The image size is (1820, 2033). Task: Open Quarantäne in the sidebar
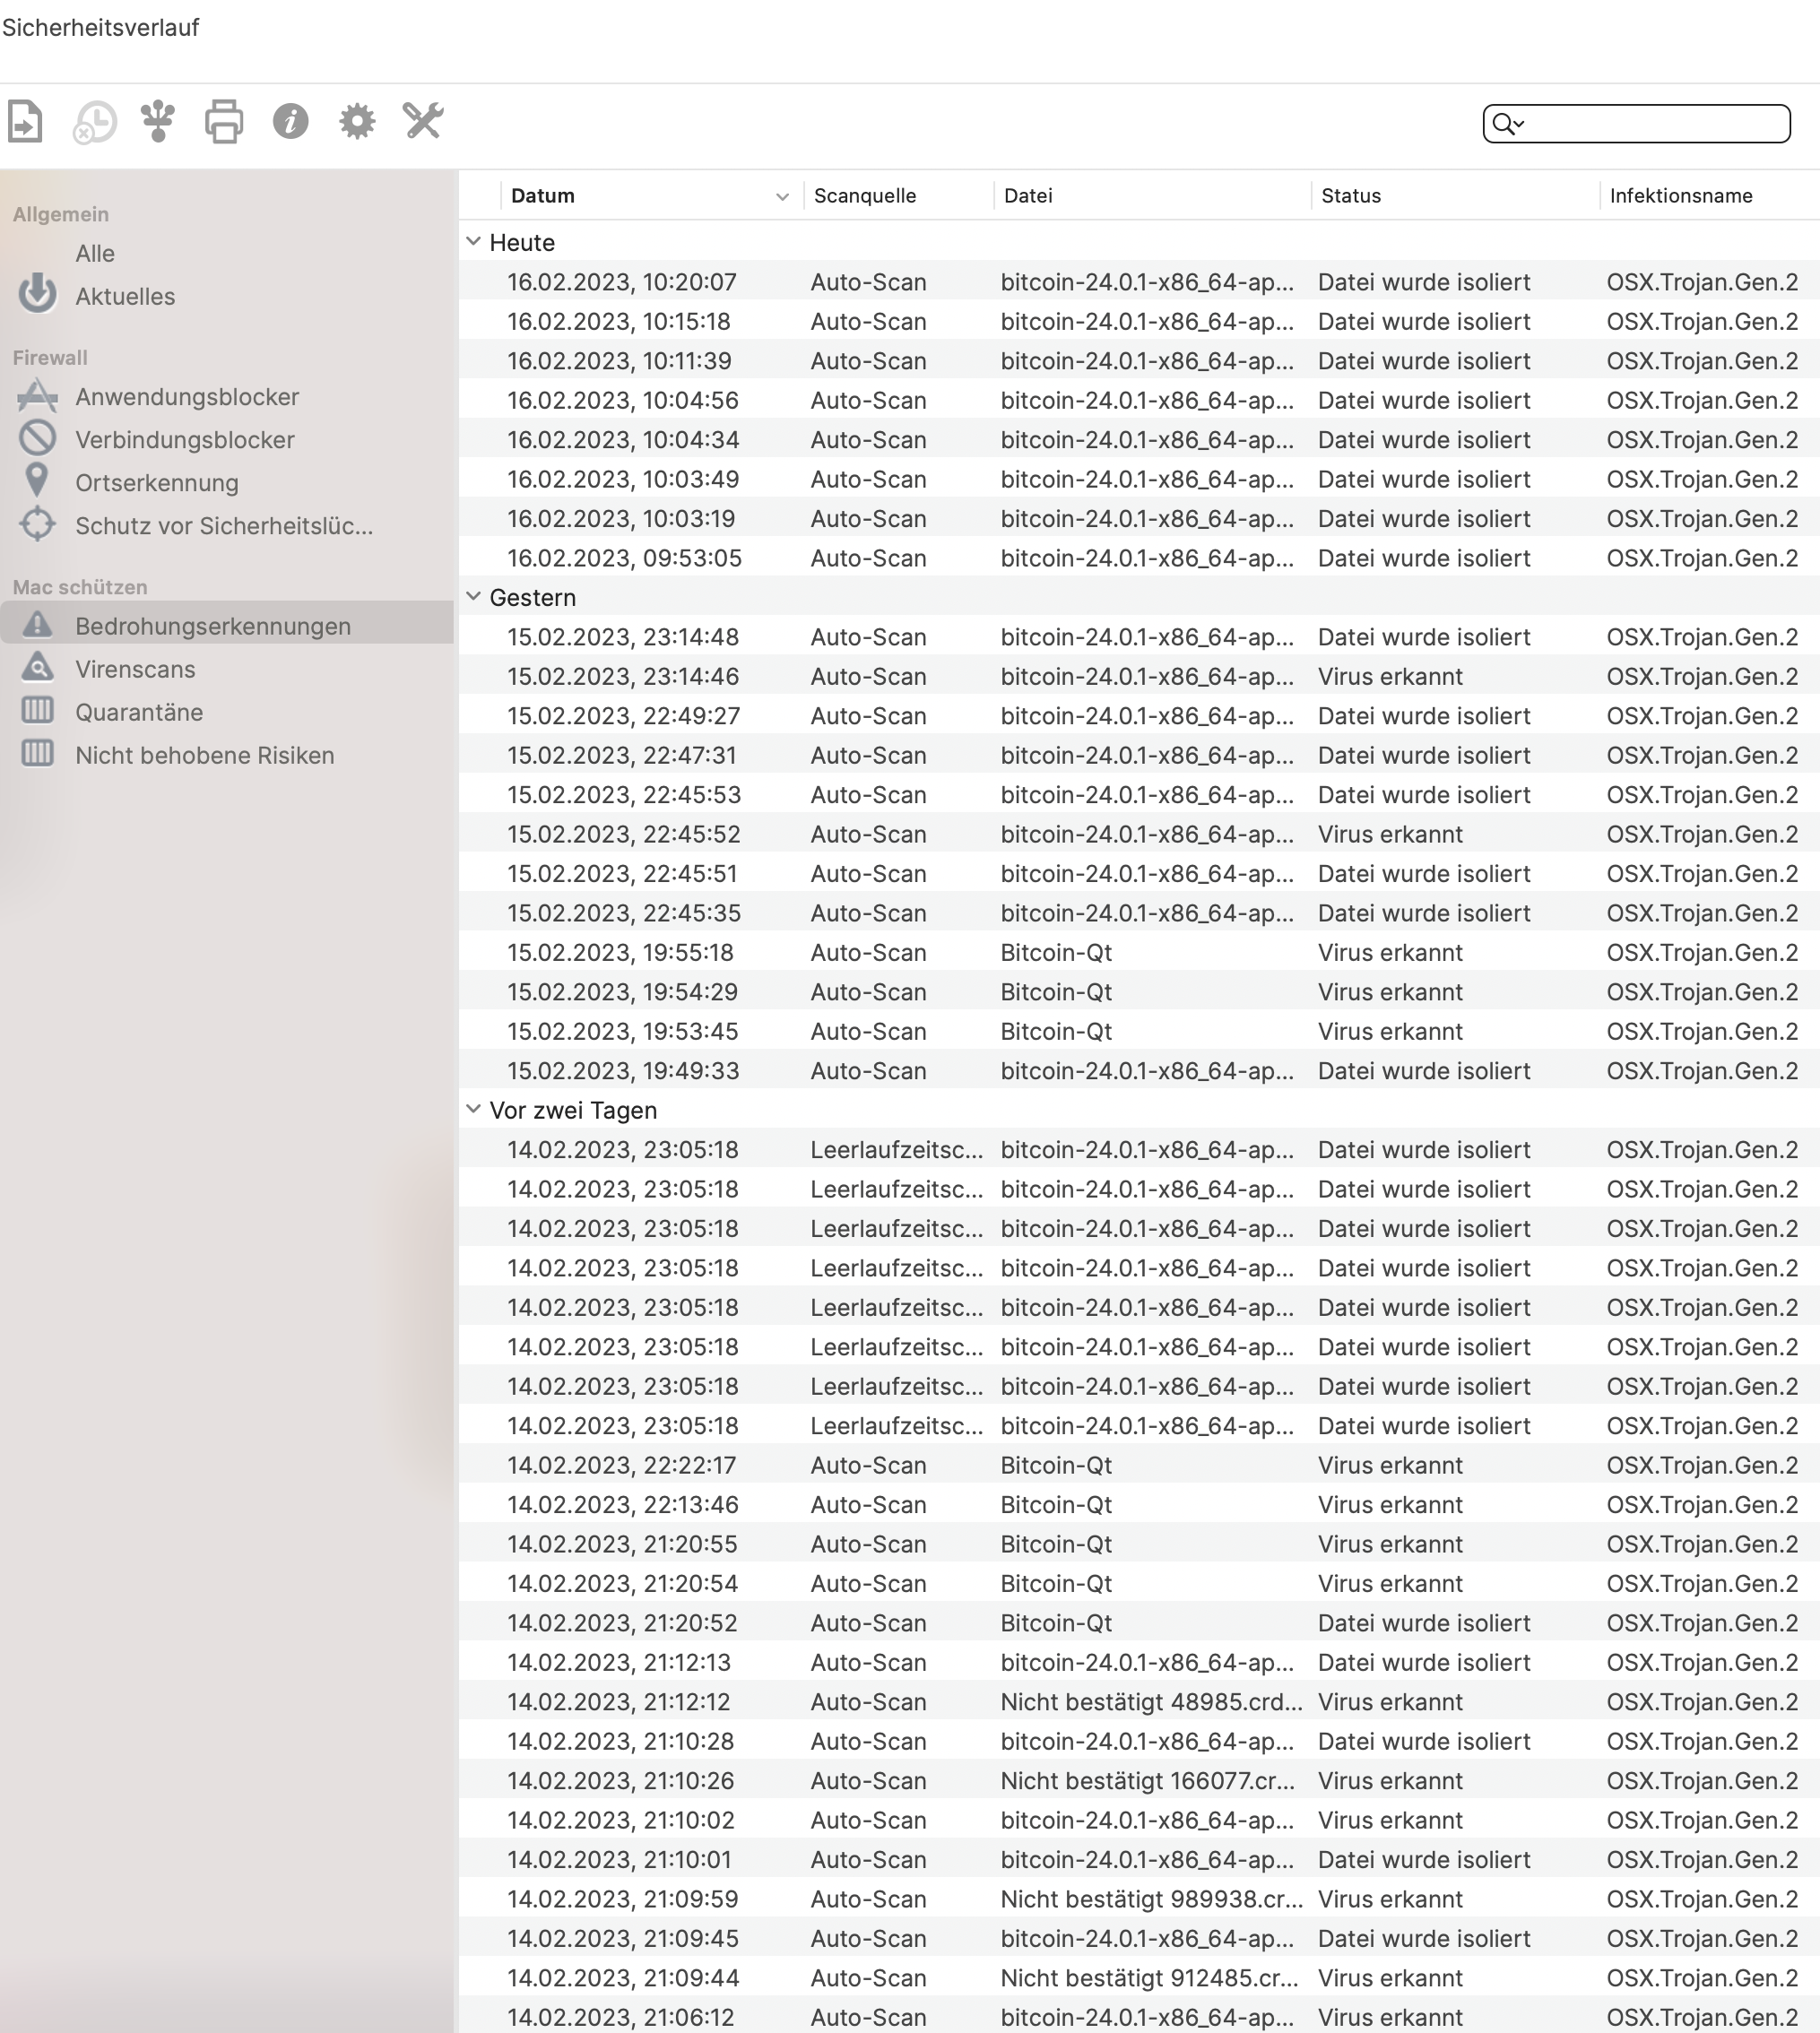coord(139,712)
